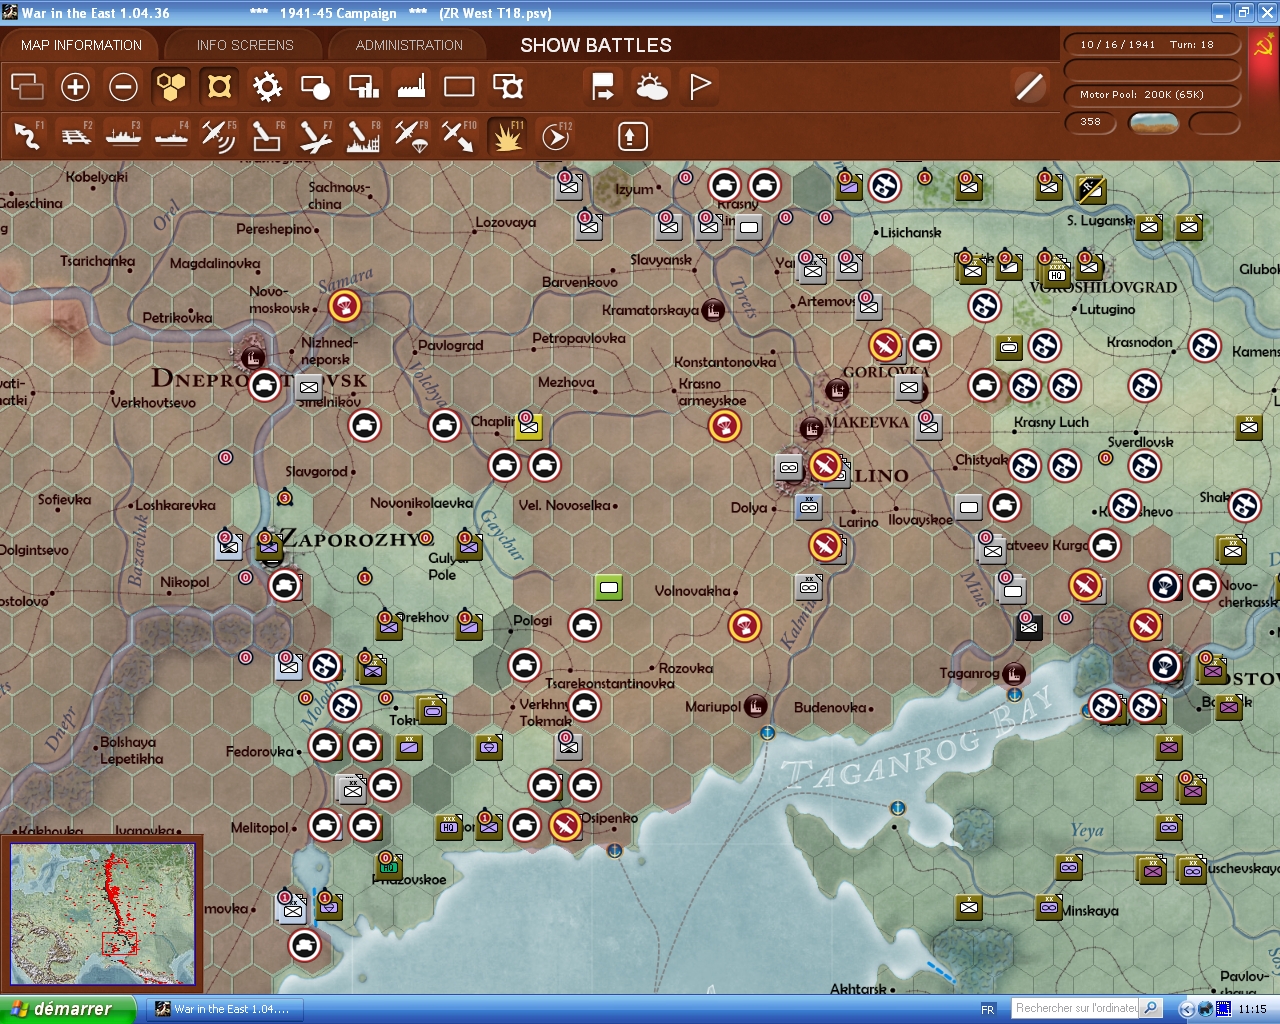Click the taskbar search magnifier button

click(x=1151, y=1008)
